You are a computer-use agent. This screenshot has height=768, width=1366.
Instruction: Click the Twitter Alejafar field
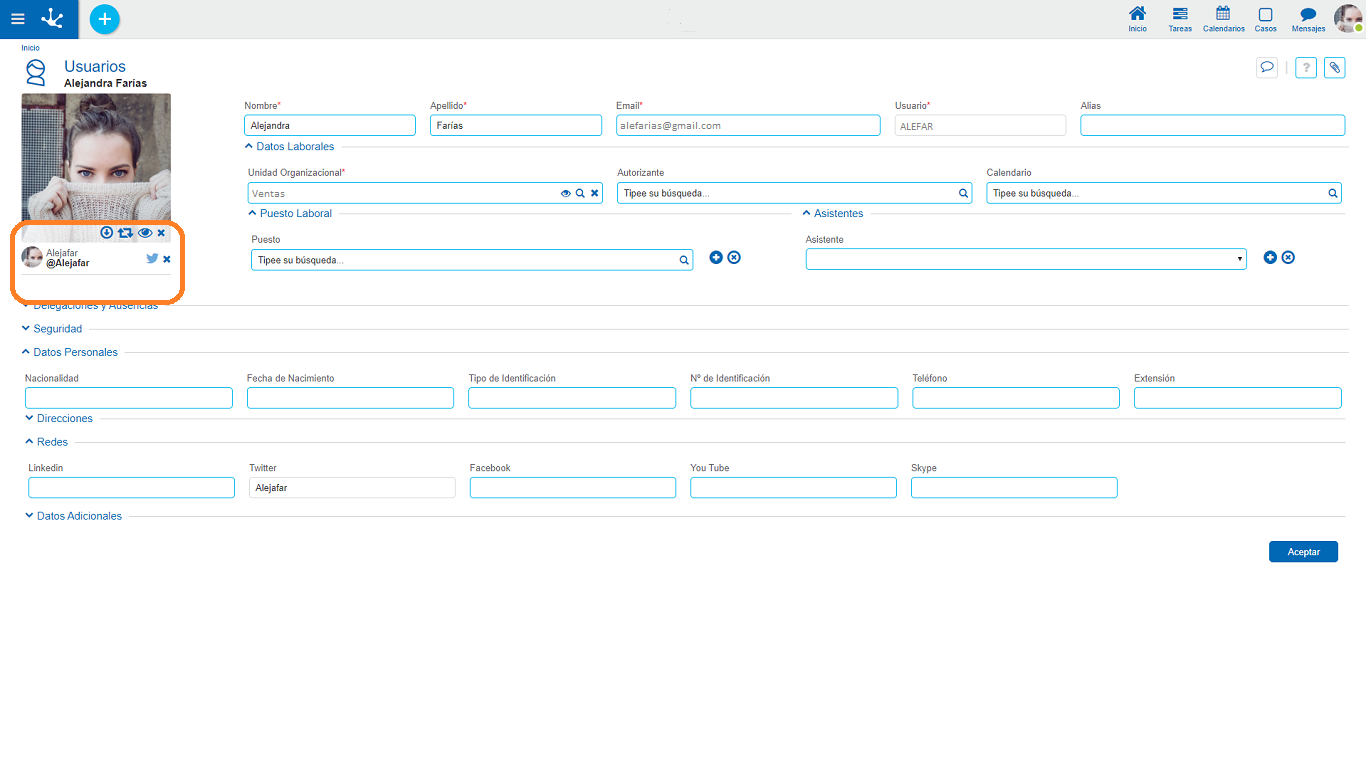click(x=352, y=487)
